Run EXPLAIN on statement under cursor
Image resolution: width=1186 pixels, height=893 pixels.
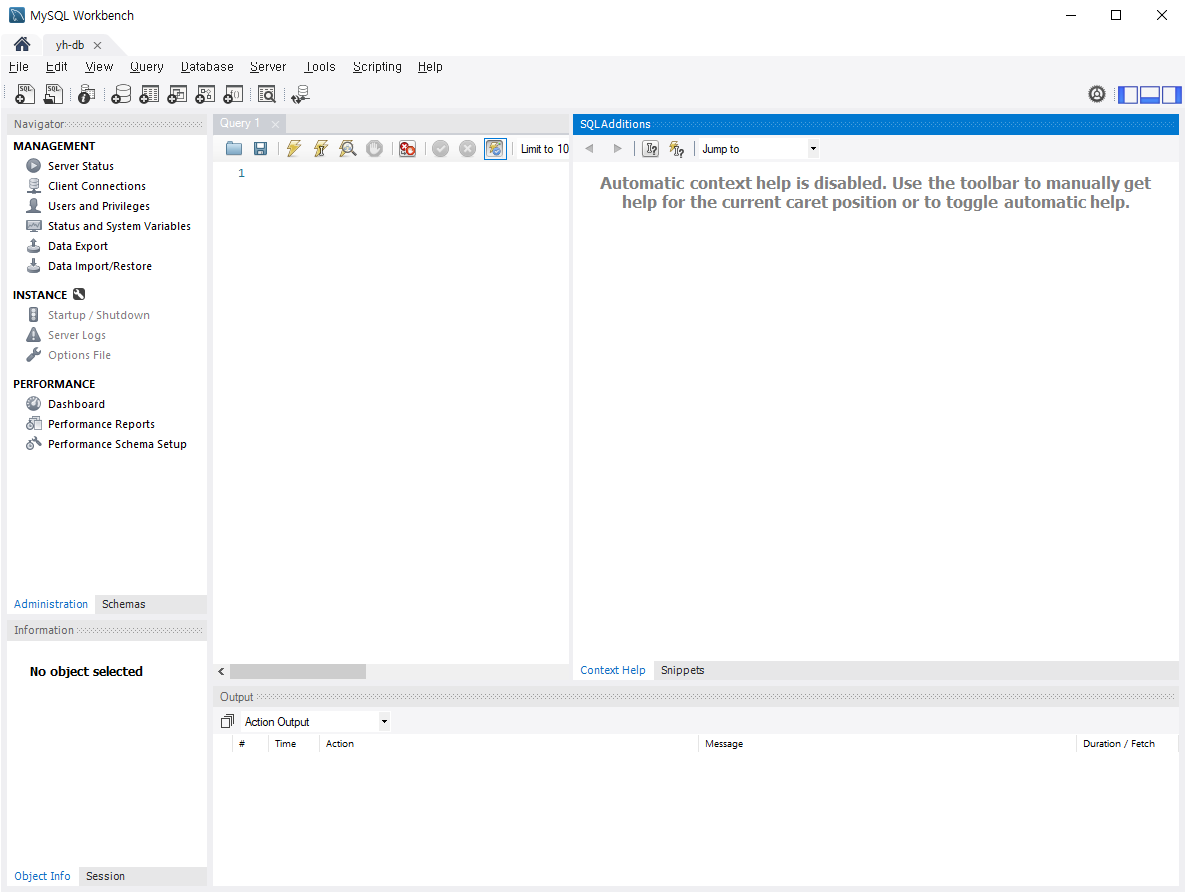coord(347,149)
